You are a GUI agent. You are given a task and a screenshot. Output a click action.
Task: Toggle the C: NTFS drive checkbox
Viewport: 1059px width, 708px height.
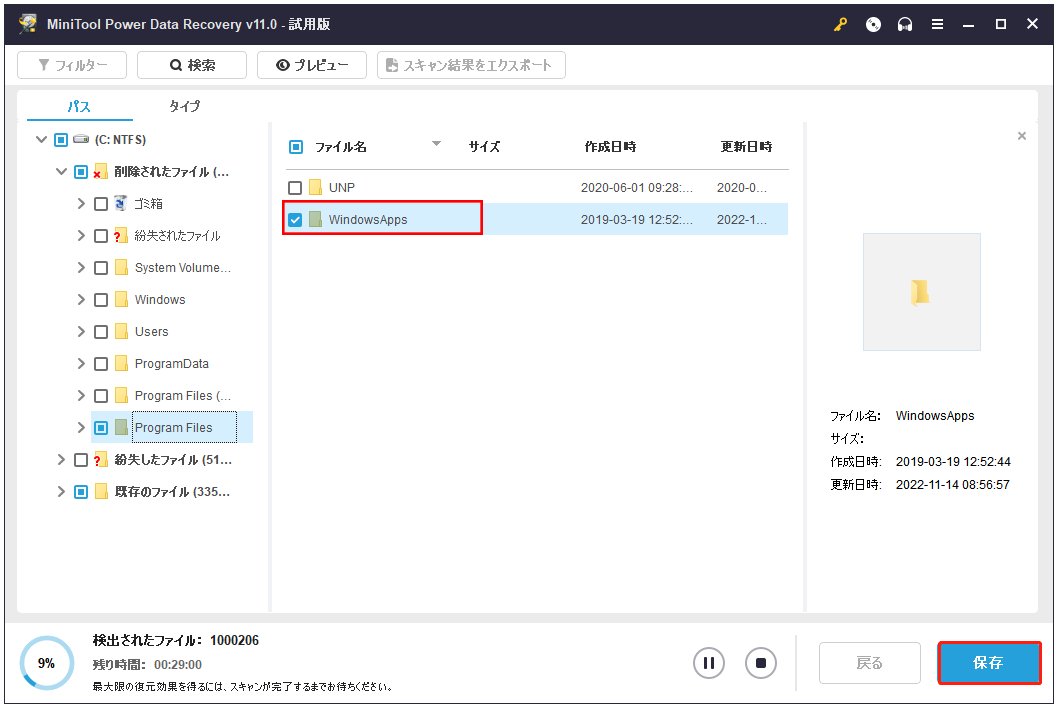click(x=61, y=140)
